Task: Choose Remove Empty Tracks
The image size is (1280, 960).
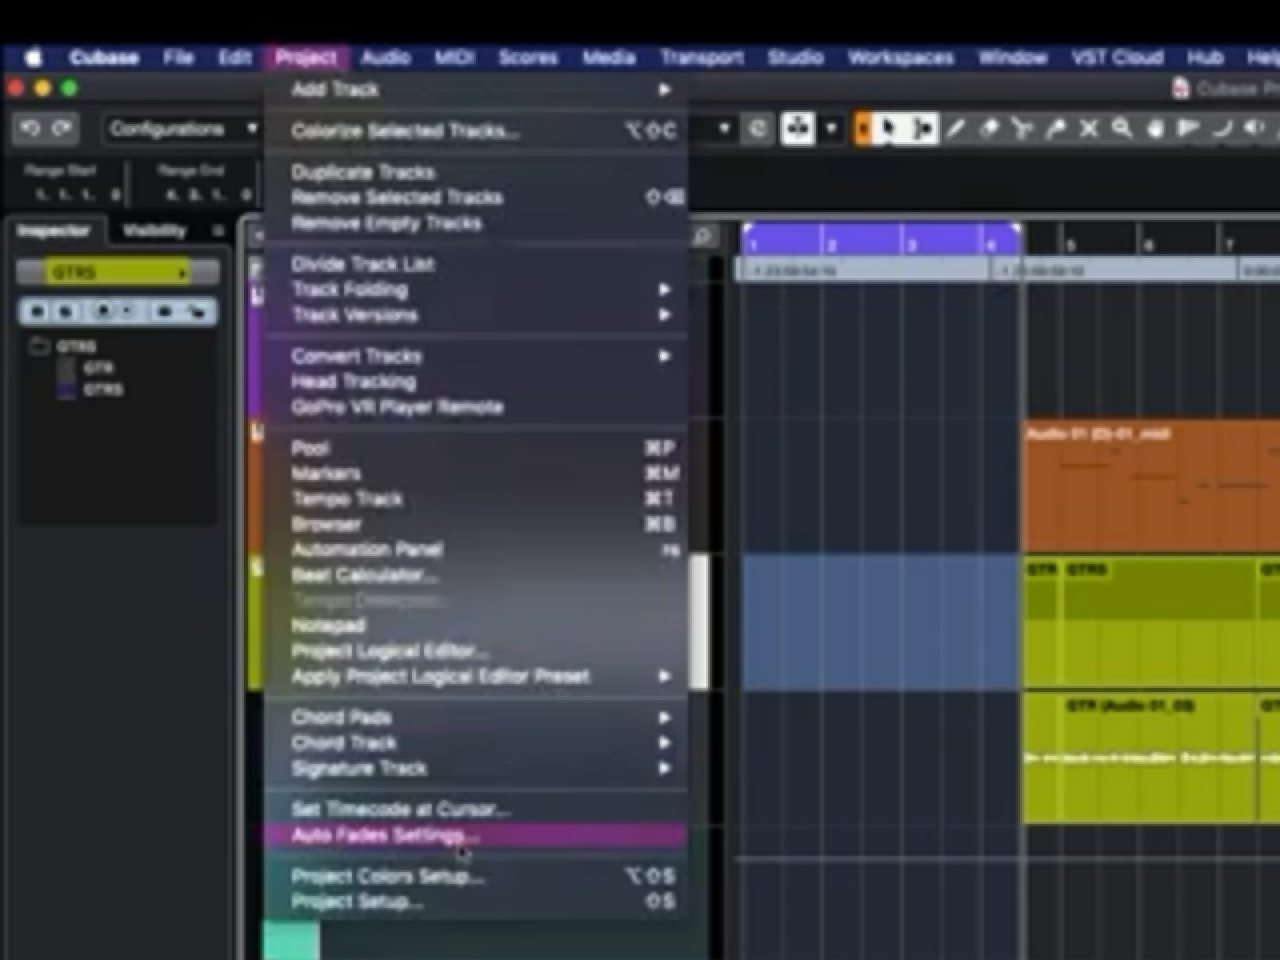Action: (477, 223)
